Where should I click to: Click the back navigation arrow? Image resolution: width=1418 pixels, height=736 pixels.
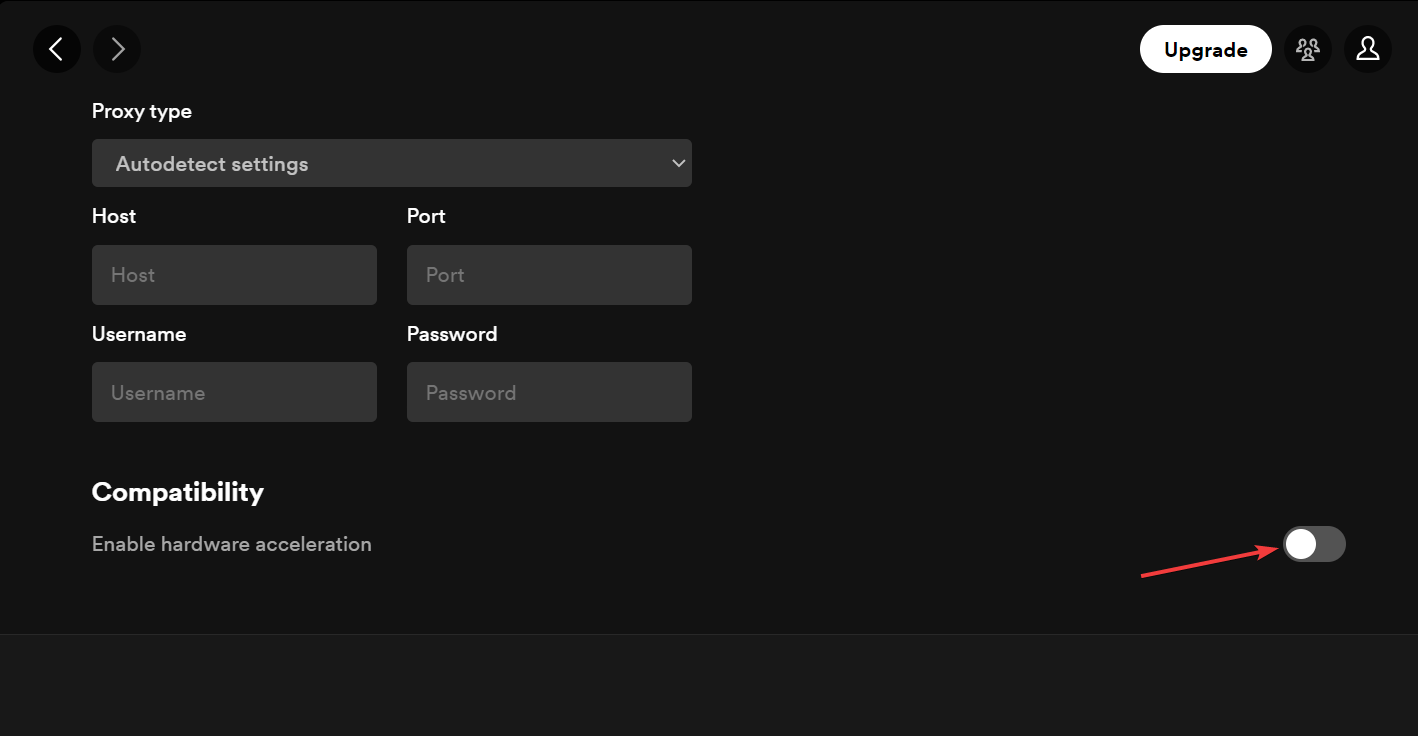56,49
